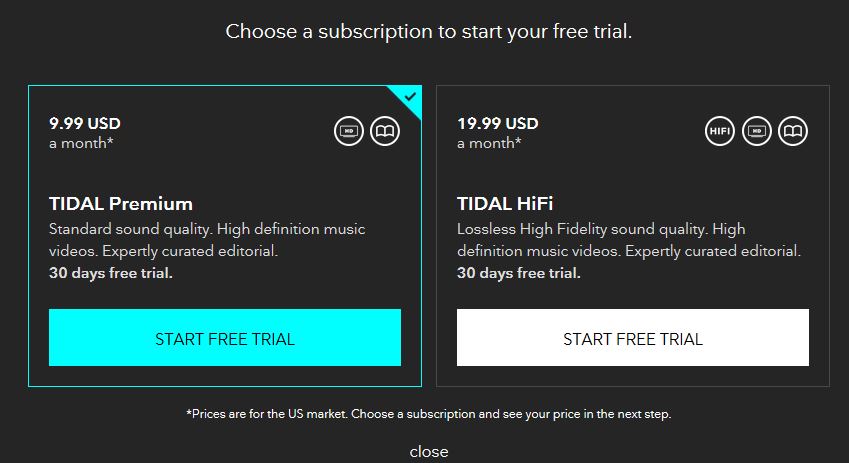This screenshot has height=463, width=849.
Task: Click the 9.99 USD price
Action: tap(85, 124)
